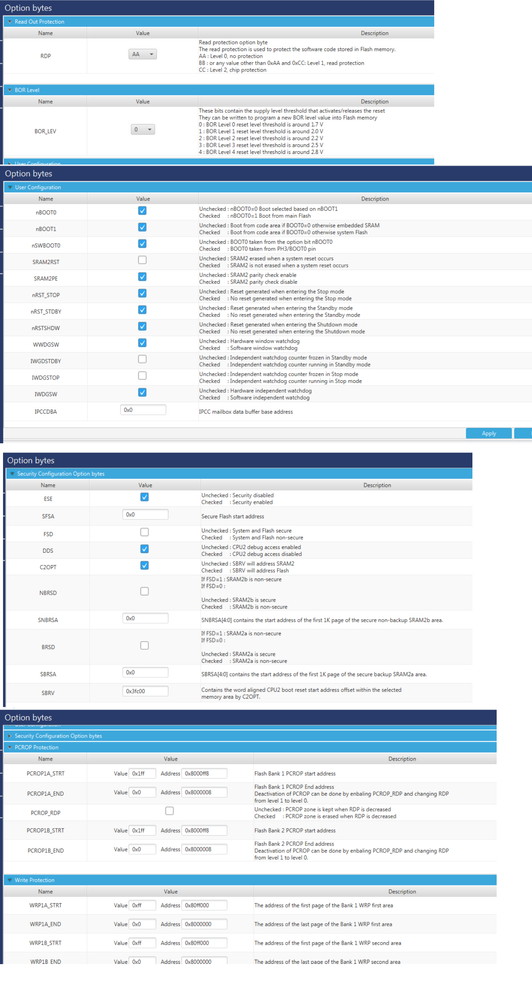Click the PCROP1B_STRT Address field
Screen dimensions: 532x999
click(204, 830)
